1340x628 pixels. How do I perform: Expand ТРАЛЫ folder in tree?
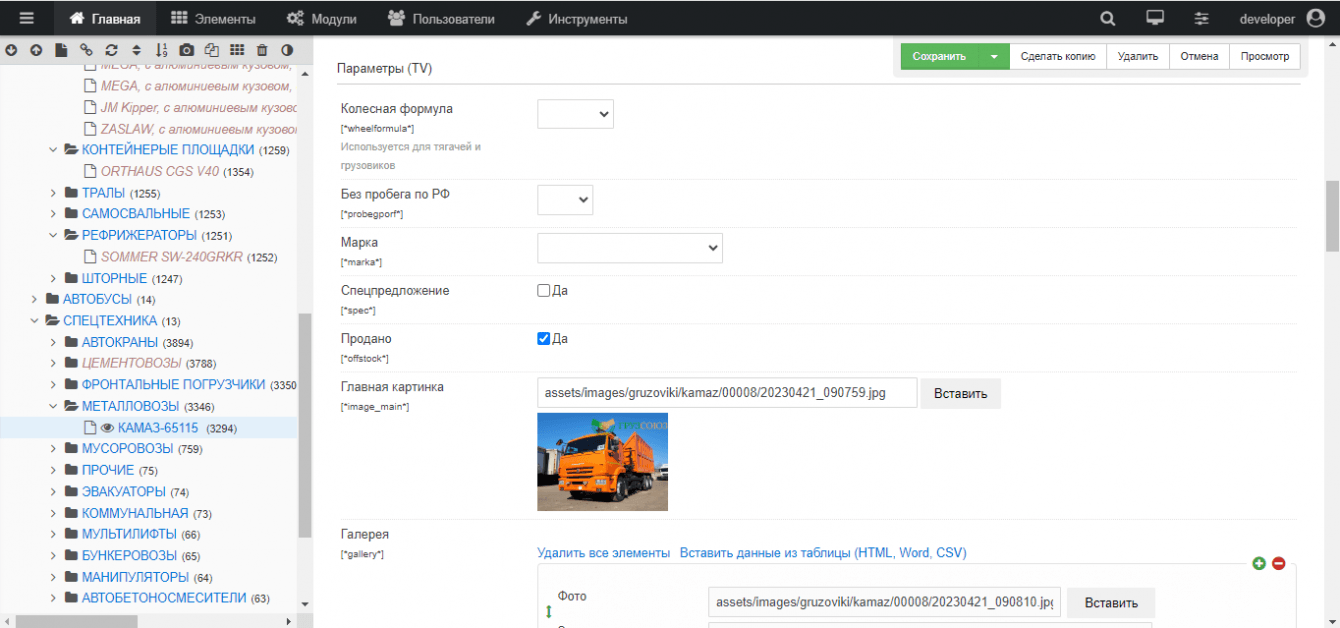[x=54, y=192]
